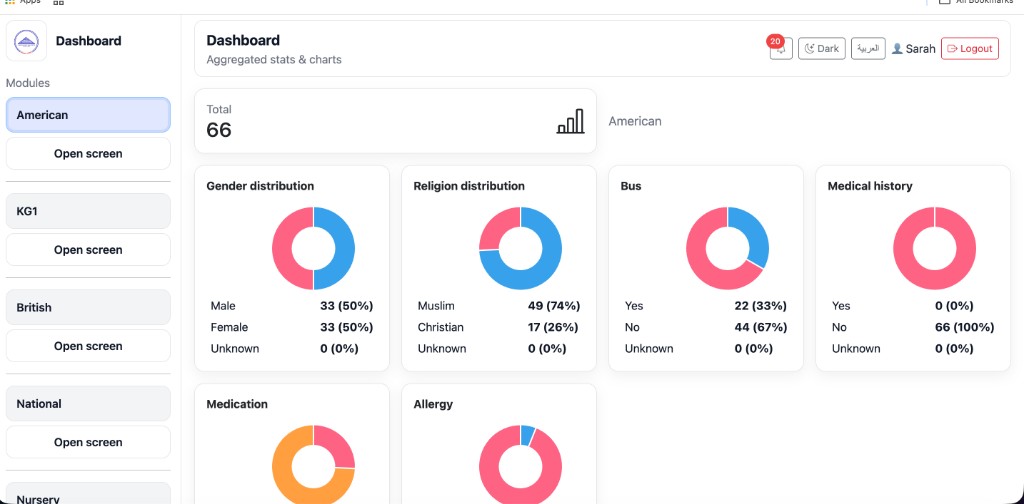Image resolution: width=1024 pixels, height=504 pixels.
Task: Click the blue Male segment of Gender donut
Action: coord(345,248)
